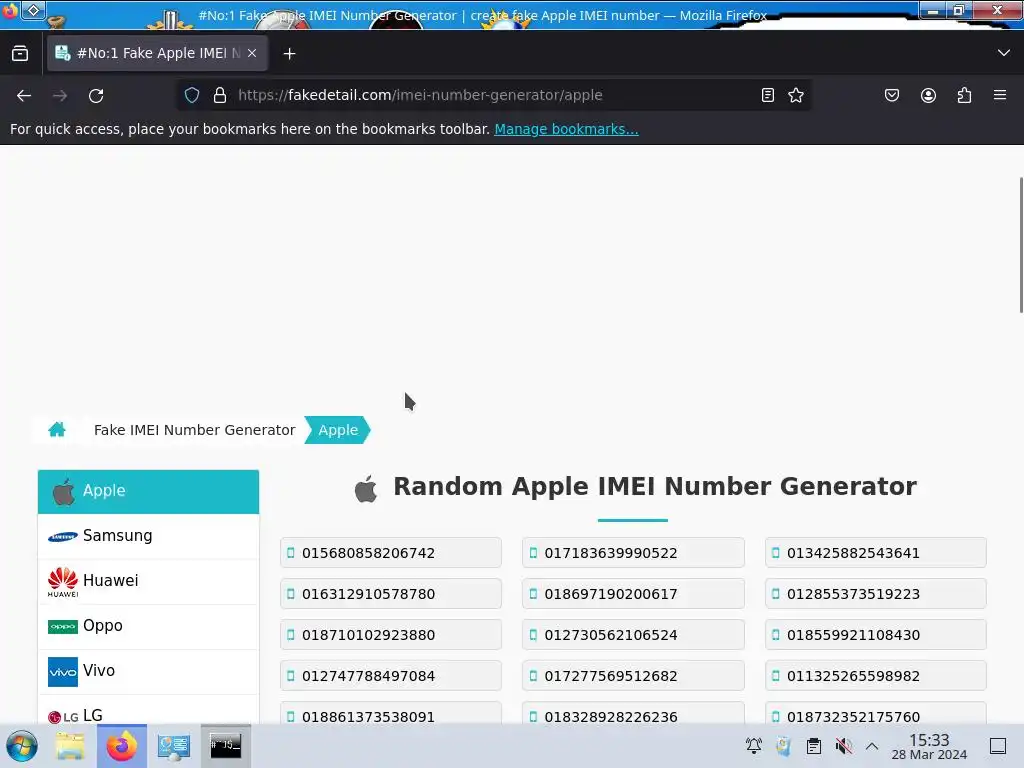Click the address bar URL field
The image size is (1024, 768).
coord(493,95)
